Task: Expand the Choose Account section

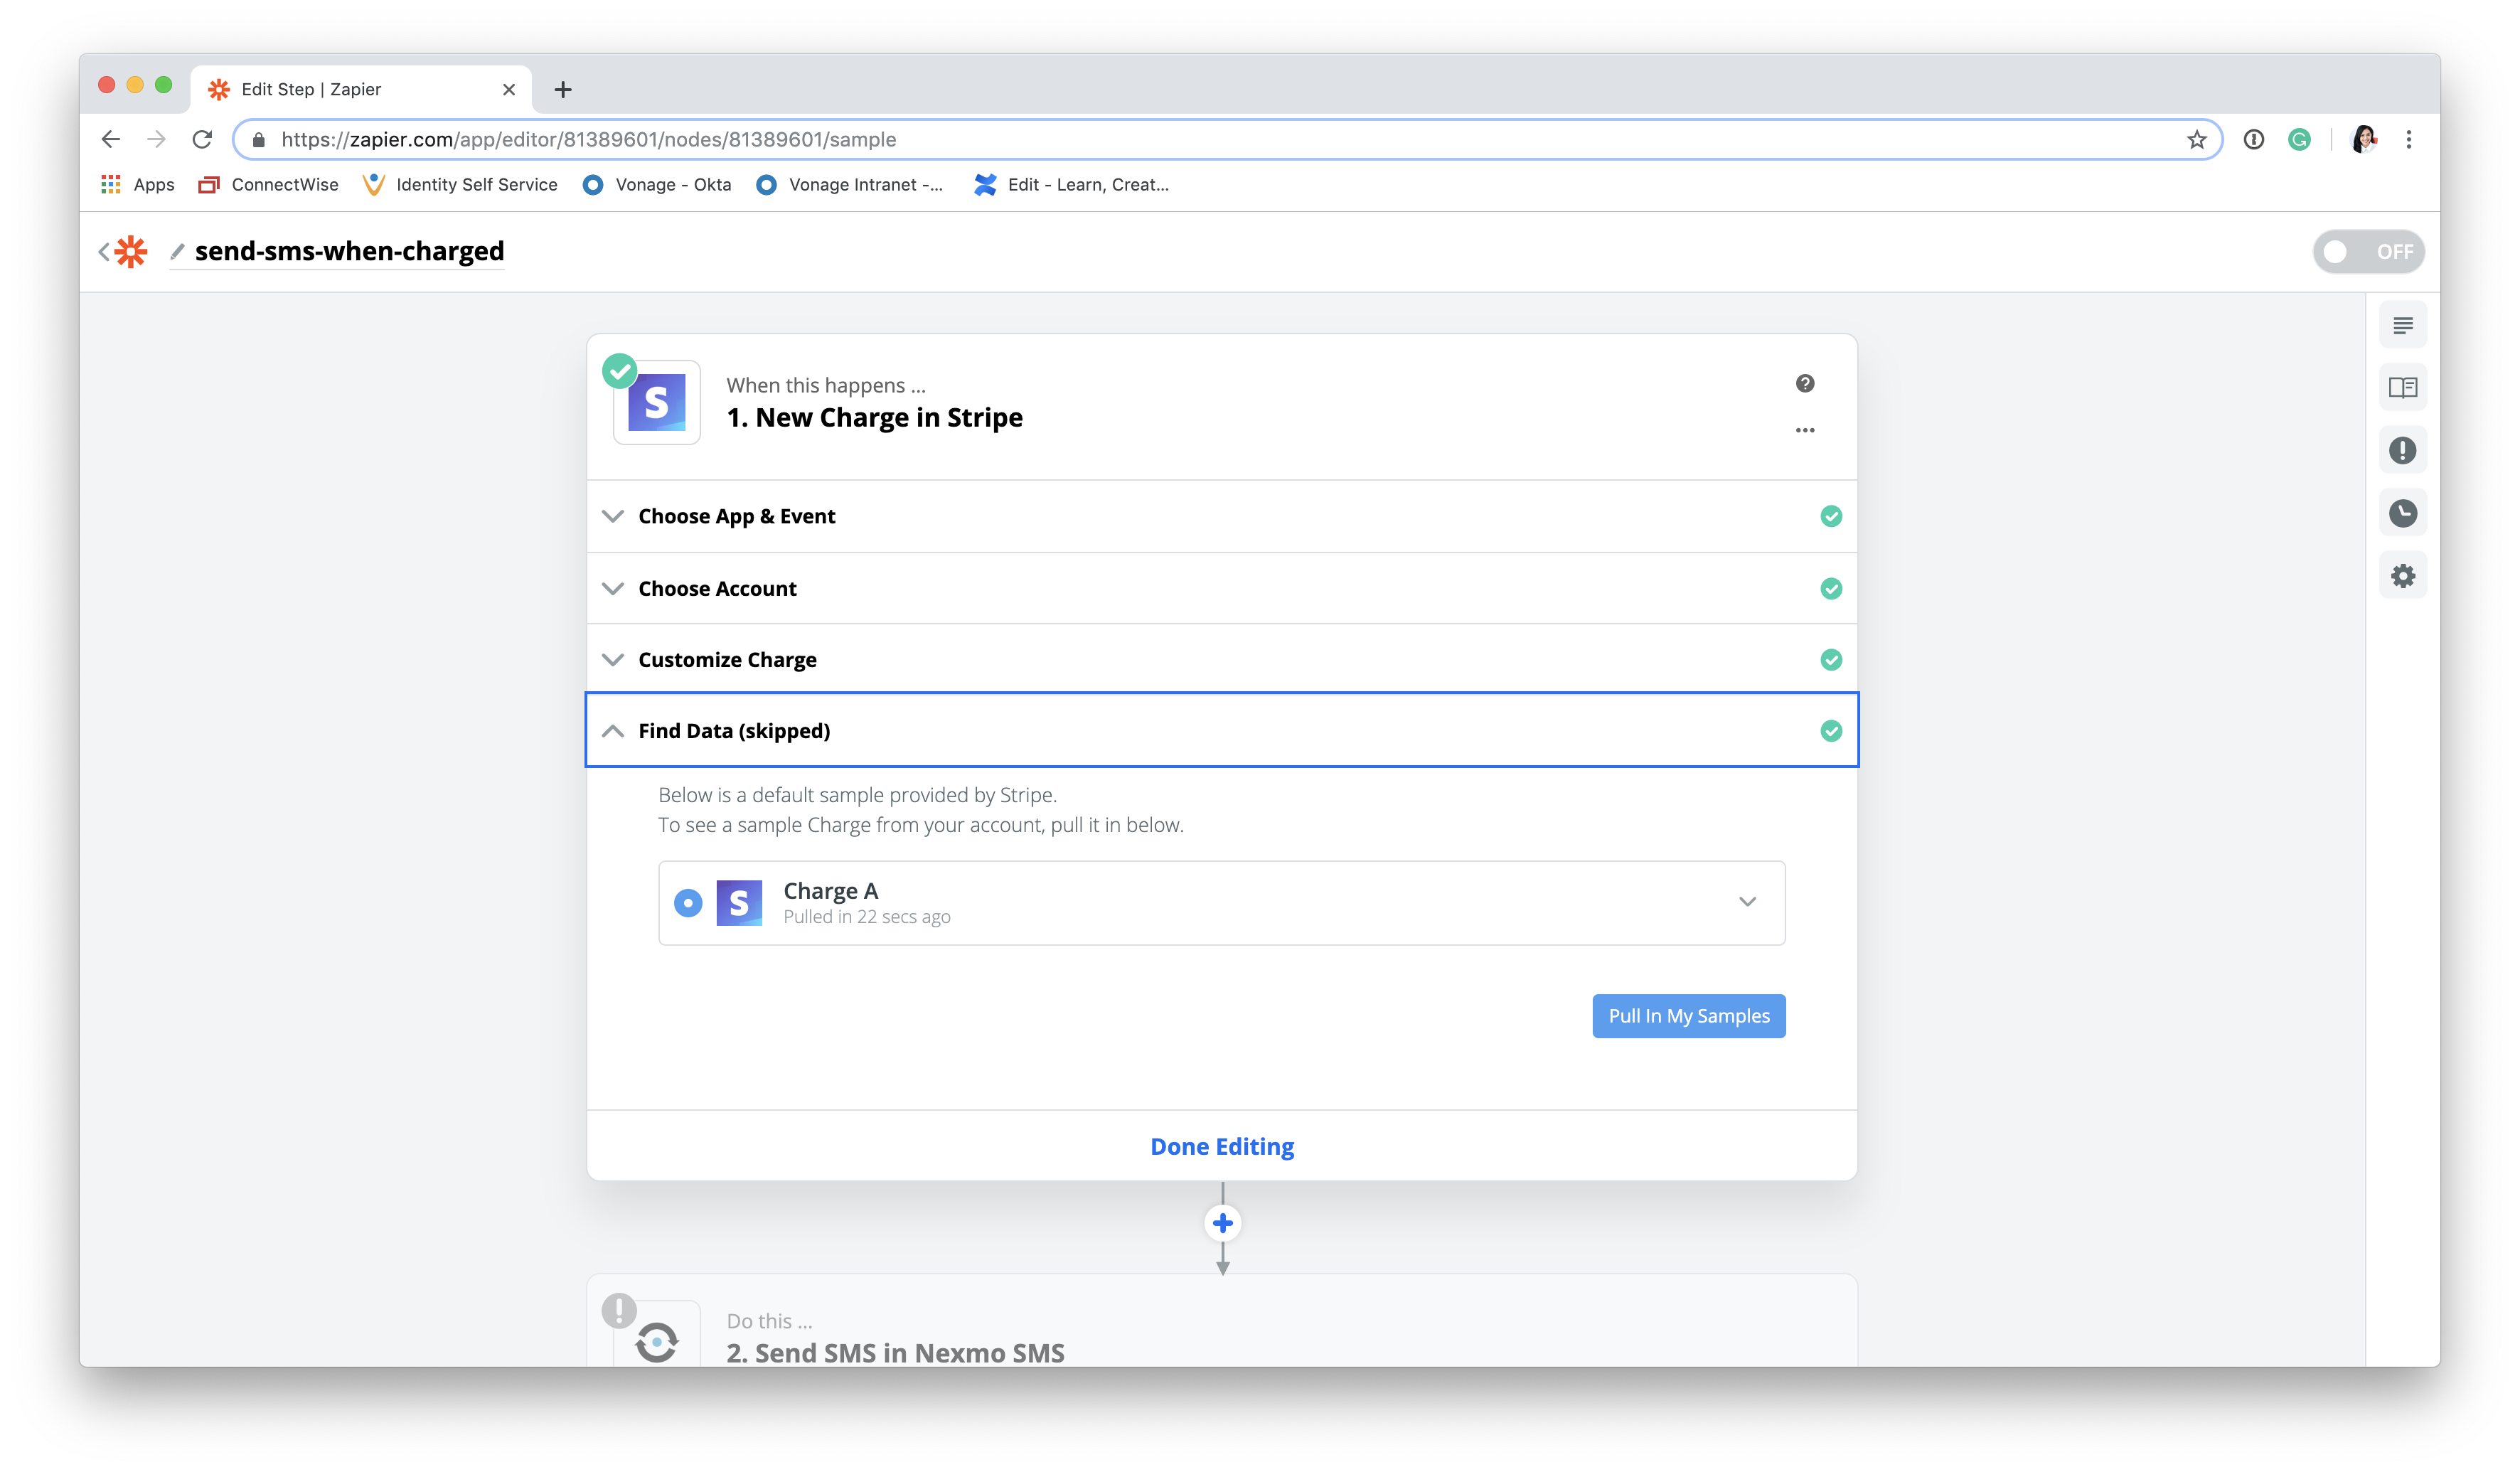Action: [613, 588]
